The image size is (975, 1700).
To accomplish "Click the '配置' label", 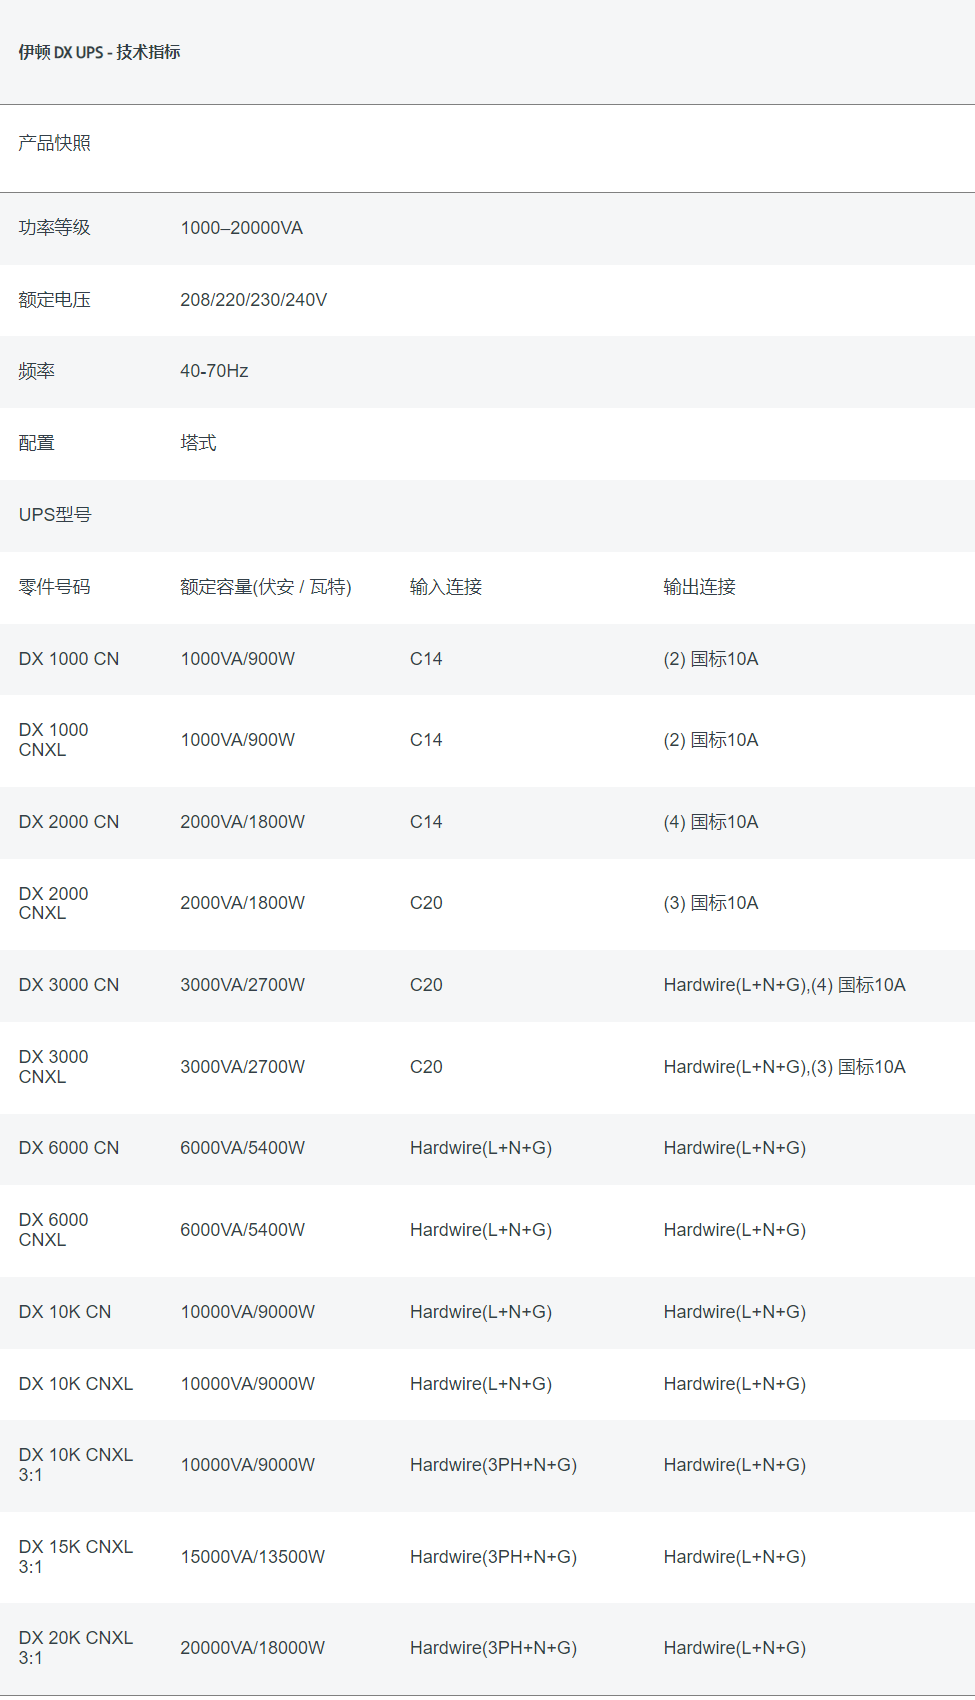I will coord(37,443).
